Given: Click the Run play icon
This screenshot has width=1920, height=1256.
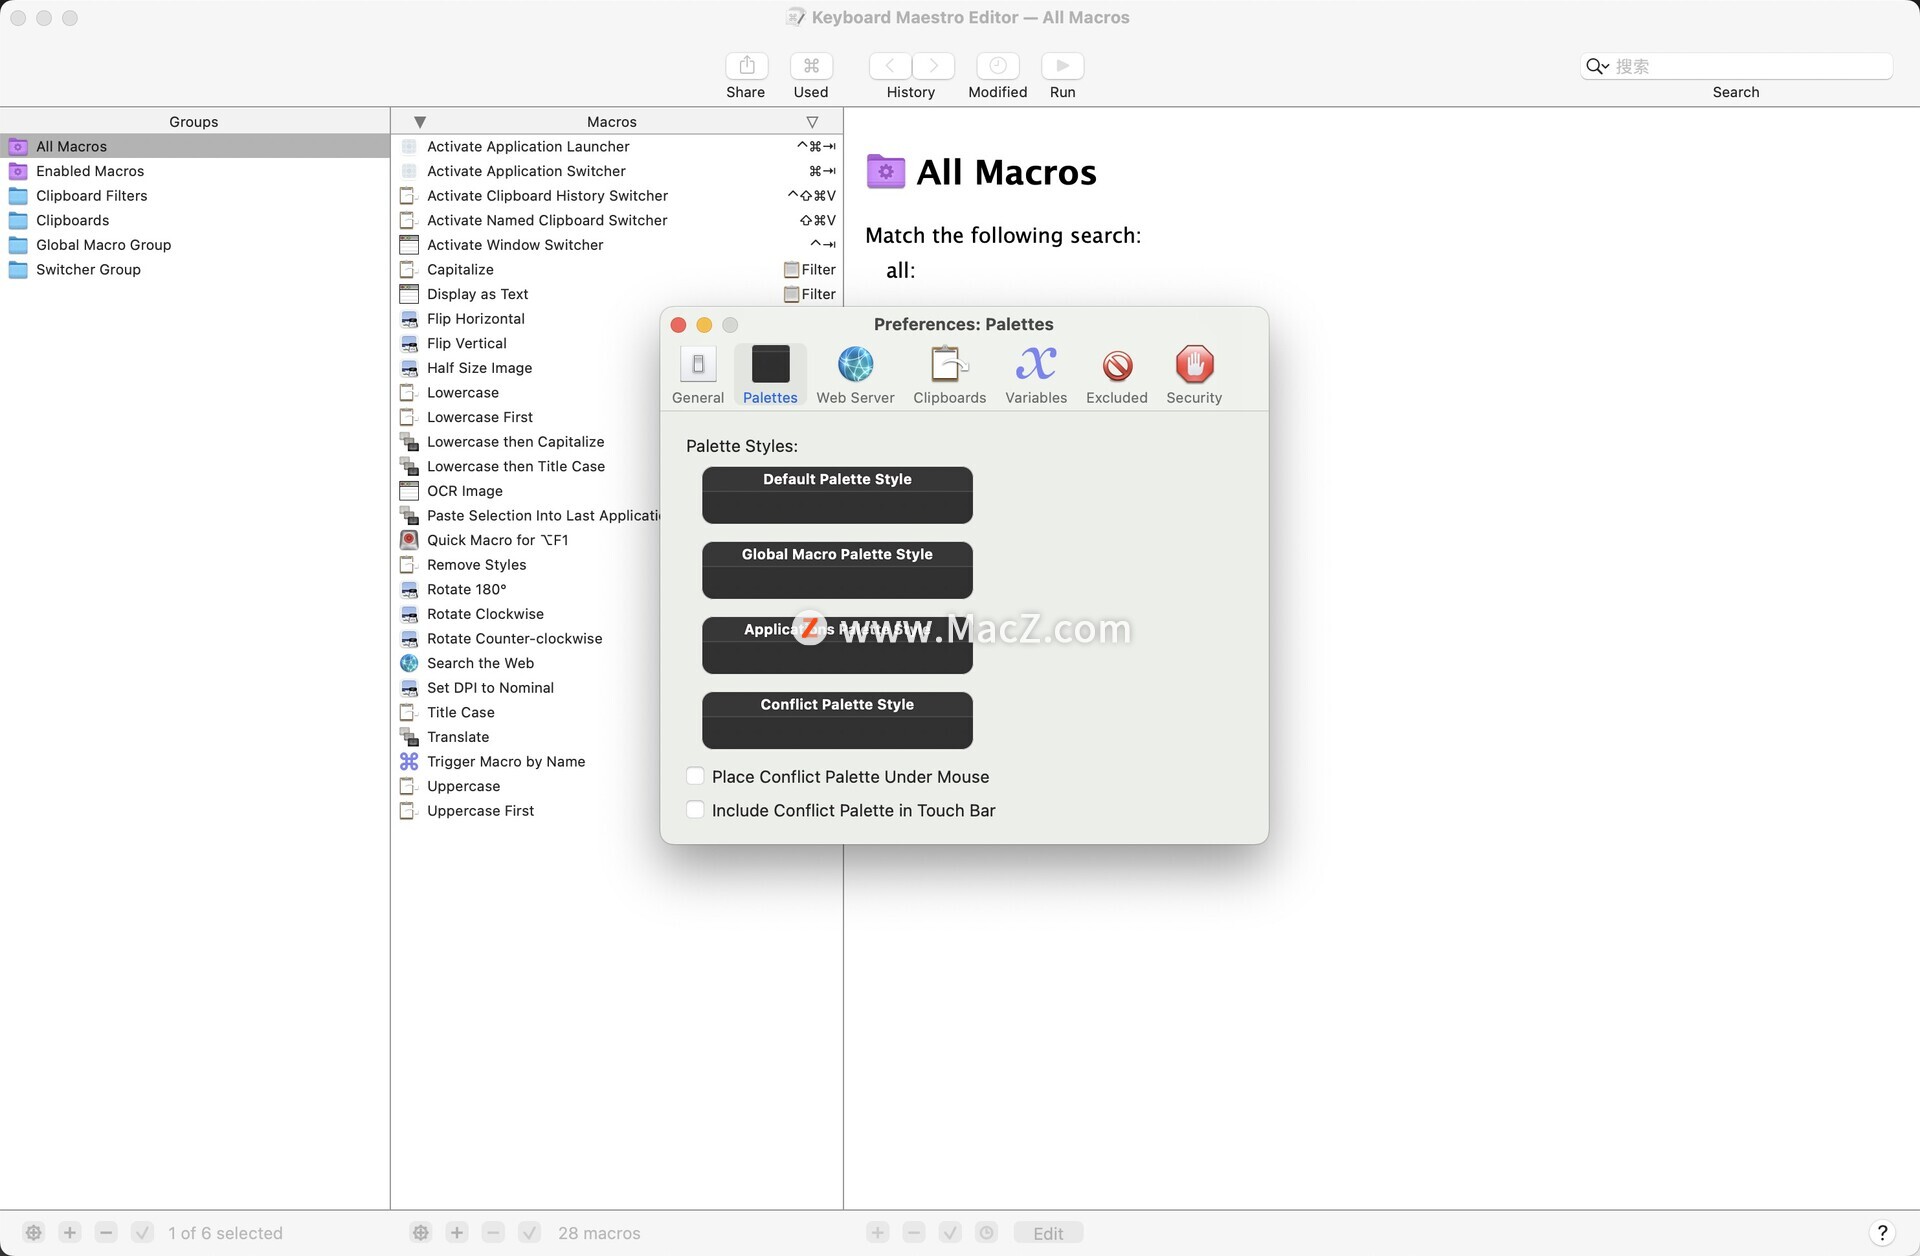Looking at the screenshot, I should [1063, 66].
